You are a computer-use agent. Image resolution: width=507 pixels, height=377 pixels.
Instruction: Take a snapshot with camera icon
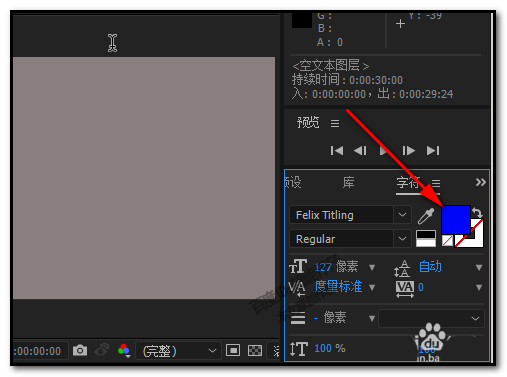tap(80, 350)
